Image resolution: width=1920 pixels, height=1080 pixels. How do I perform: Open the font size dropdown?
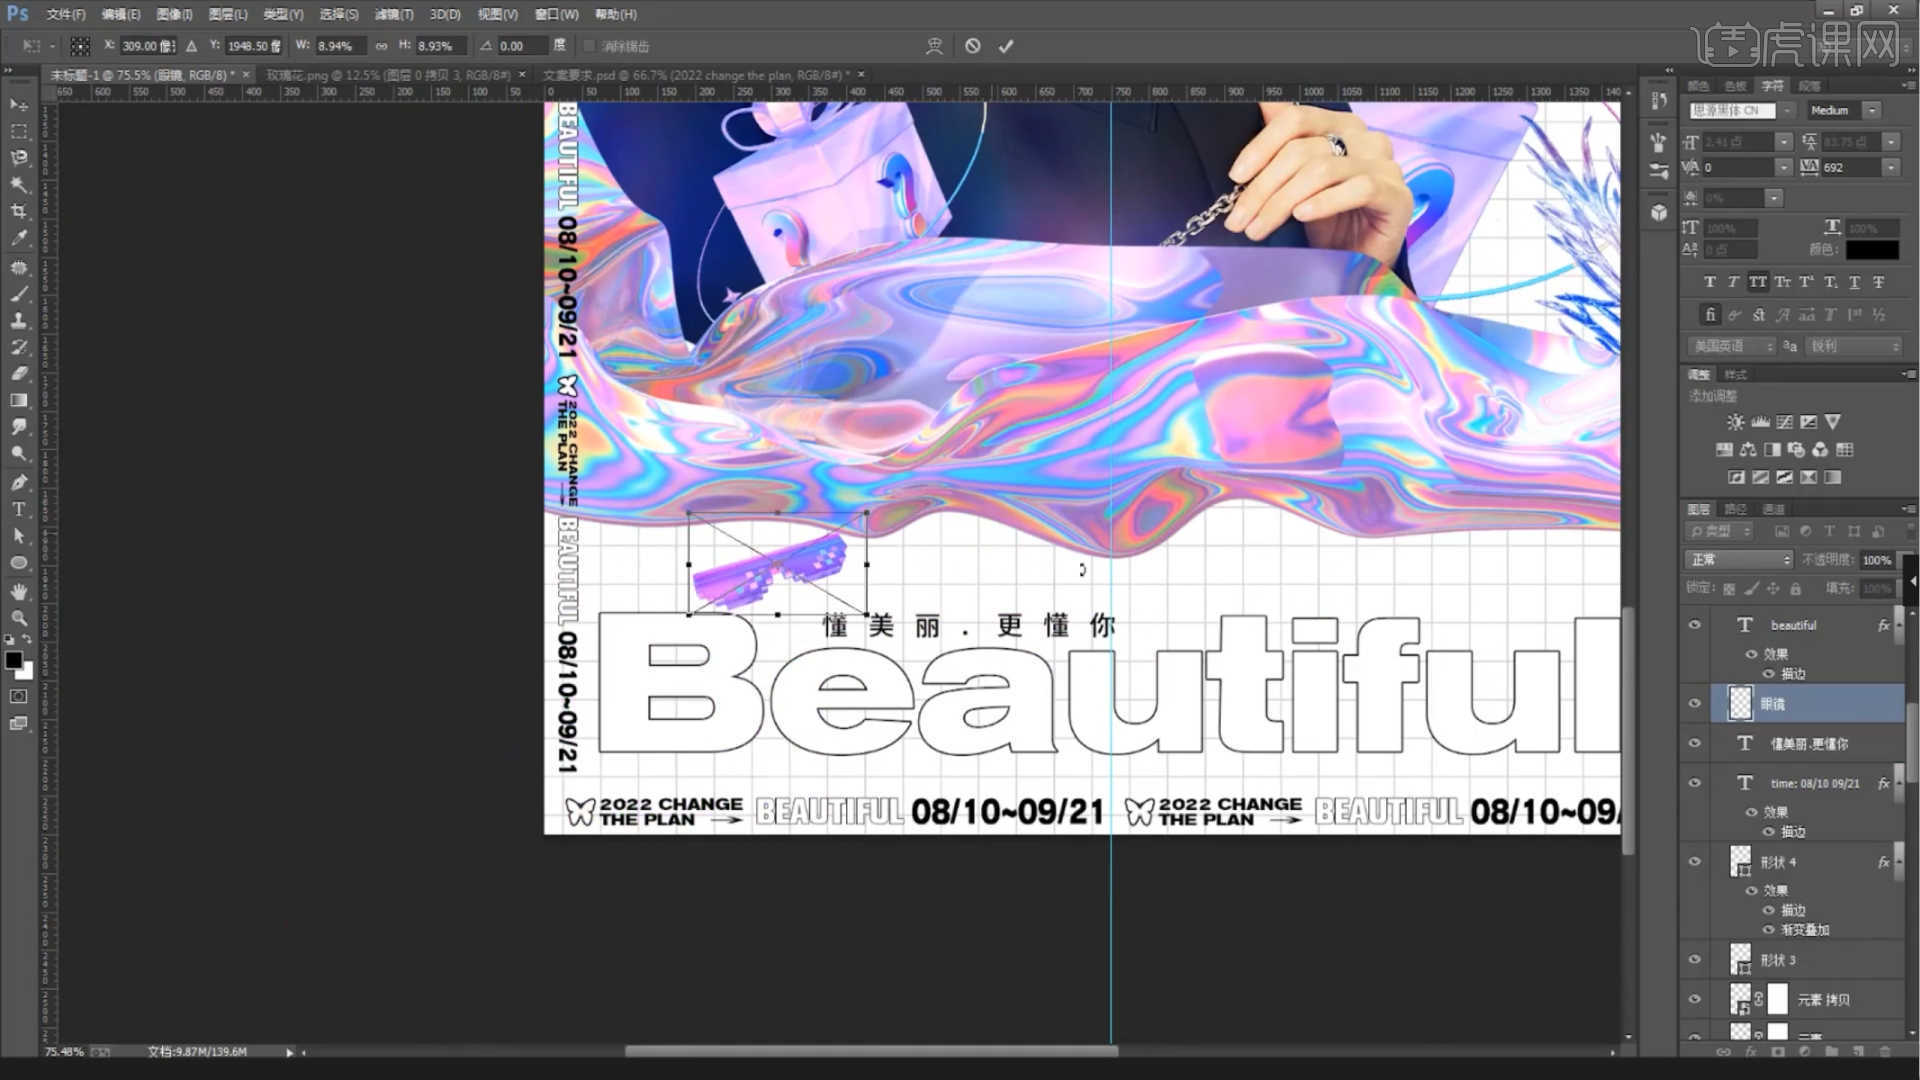1783,142
